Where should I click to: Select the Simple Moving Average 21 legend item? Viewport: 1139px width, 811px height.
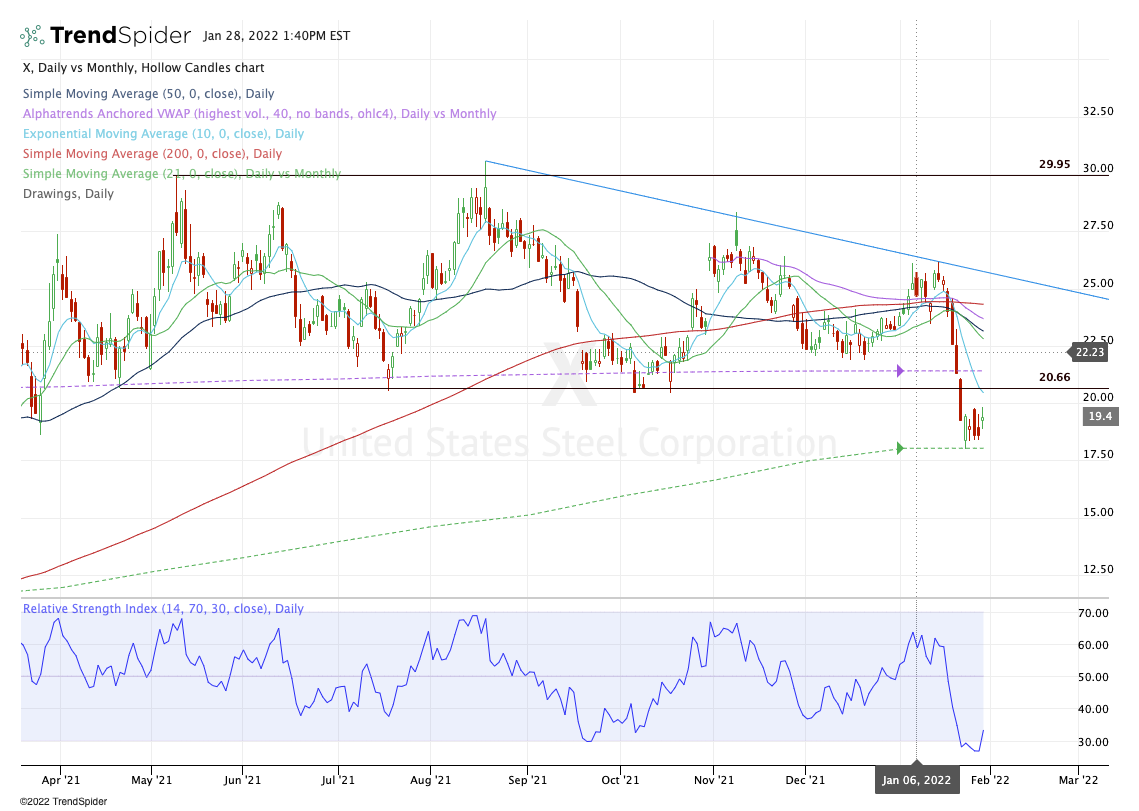click(x=180, y=173)
